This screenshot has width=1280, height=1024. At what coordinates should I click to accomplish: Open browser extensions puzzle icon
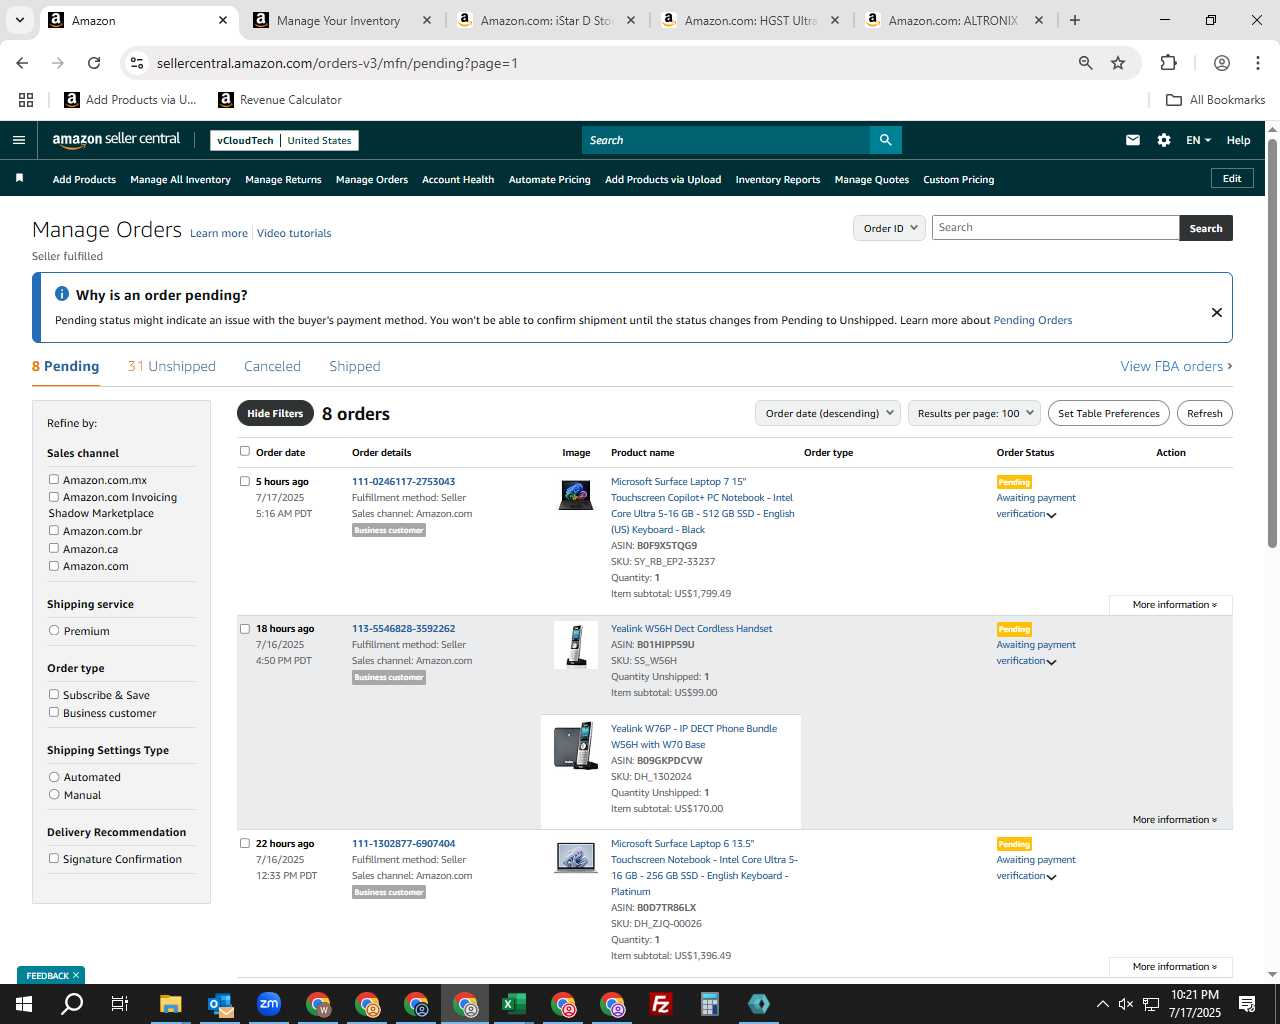1168,63
